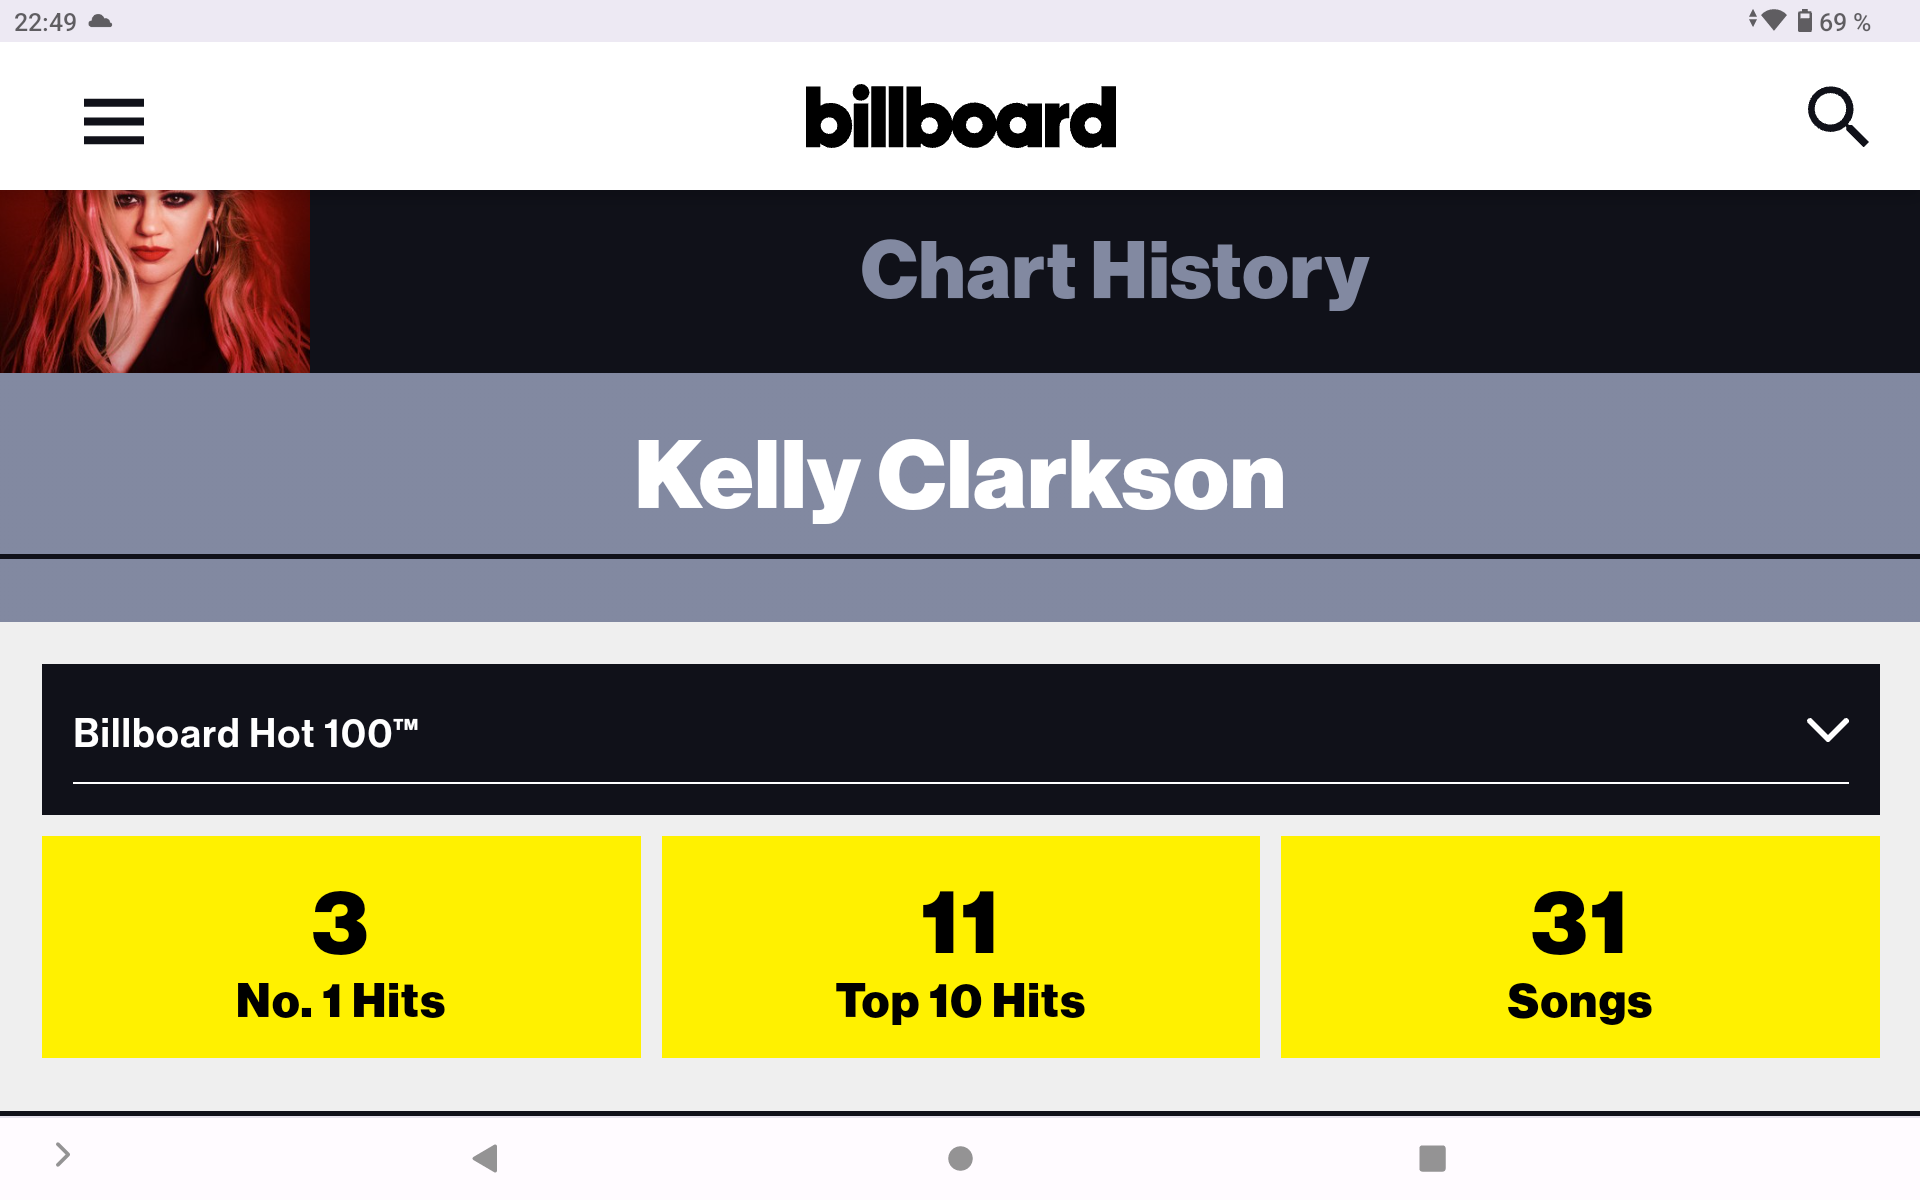This screenshot has width=1920, height=1200.
Task: Tap the search magnifier icon
Action: coord(1838,117)
